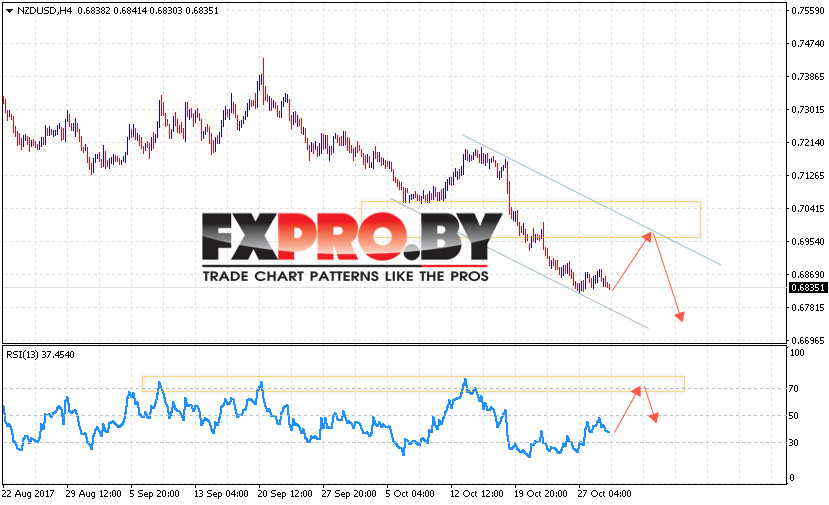Image resolution: width=829 pixels, height=505 pixels.
Task: Click the 0.75590 price axis label
Action: coord(808,11)
